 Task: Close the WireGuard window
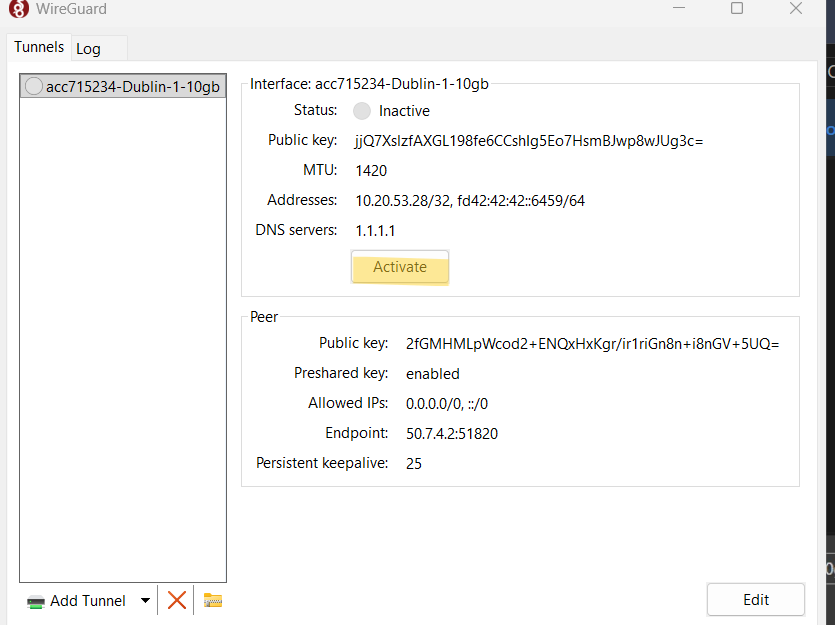click(x=796, y=8)
